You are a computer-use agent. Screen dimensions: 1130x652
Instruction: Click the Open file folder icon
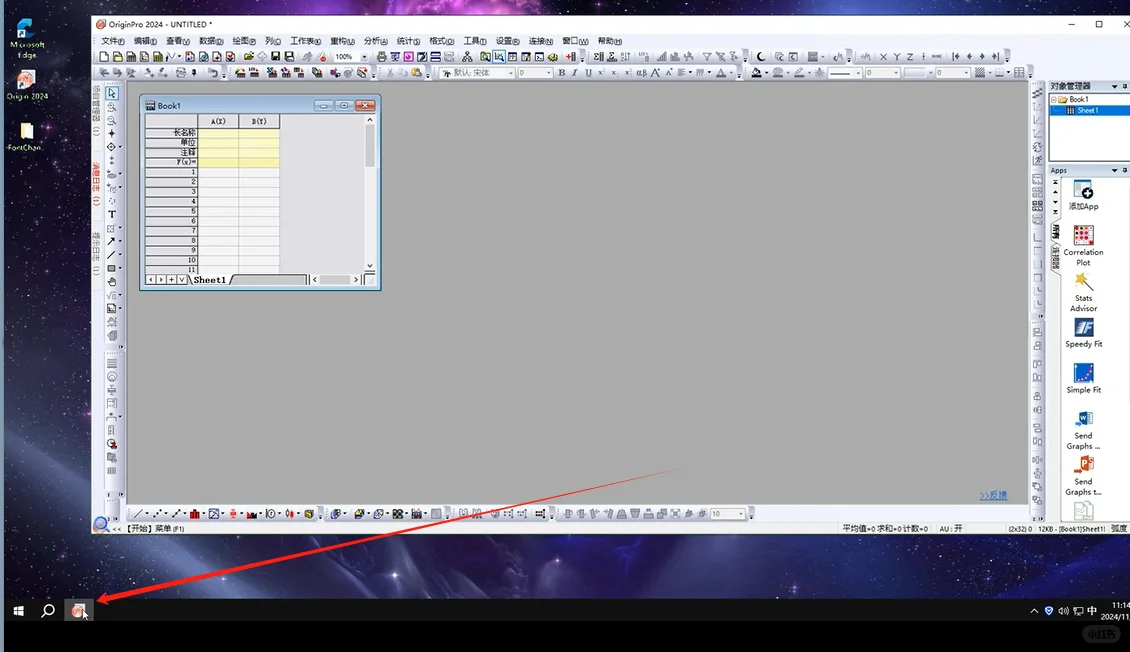coord(249,56)
